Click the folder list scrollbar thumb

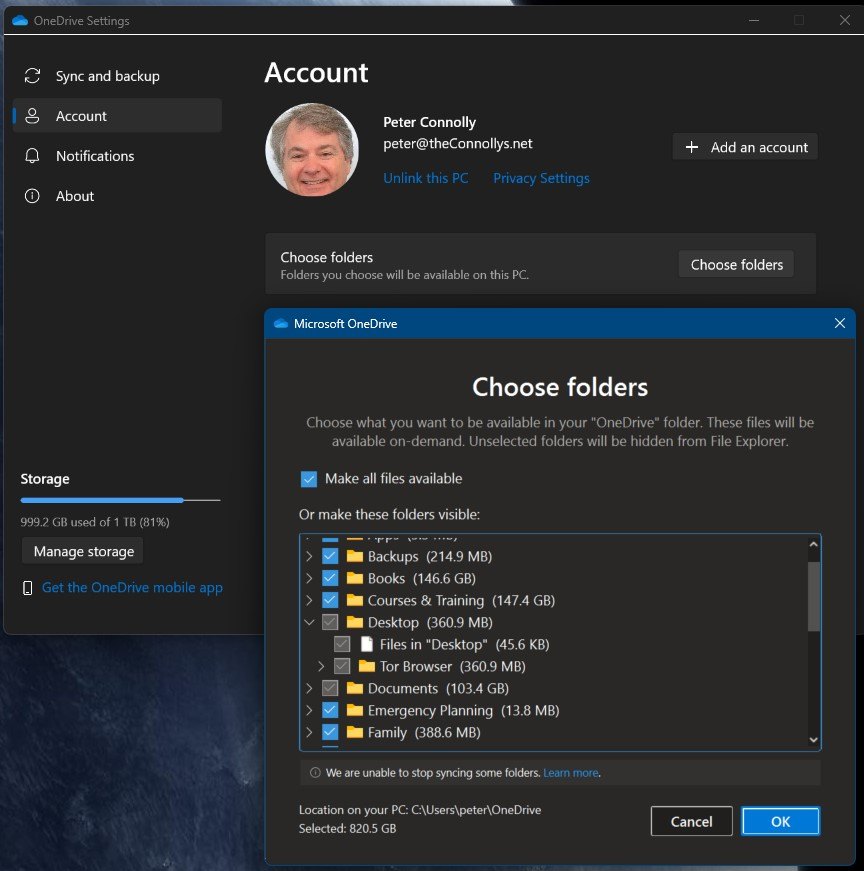813,596
